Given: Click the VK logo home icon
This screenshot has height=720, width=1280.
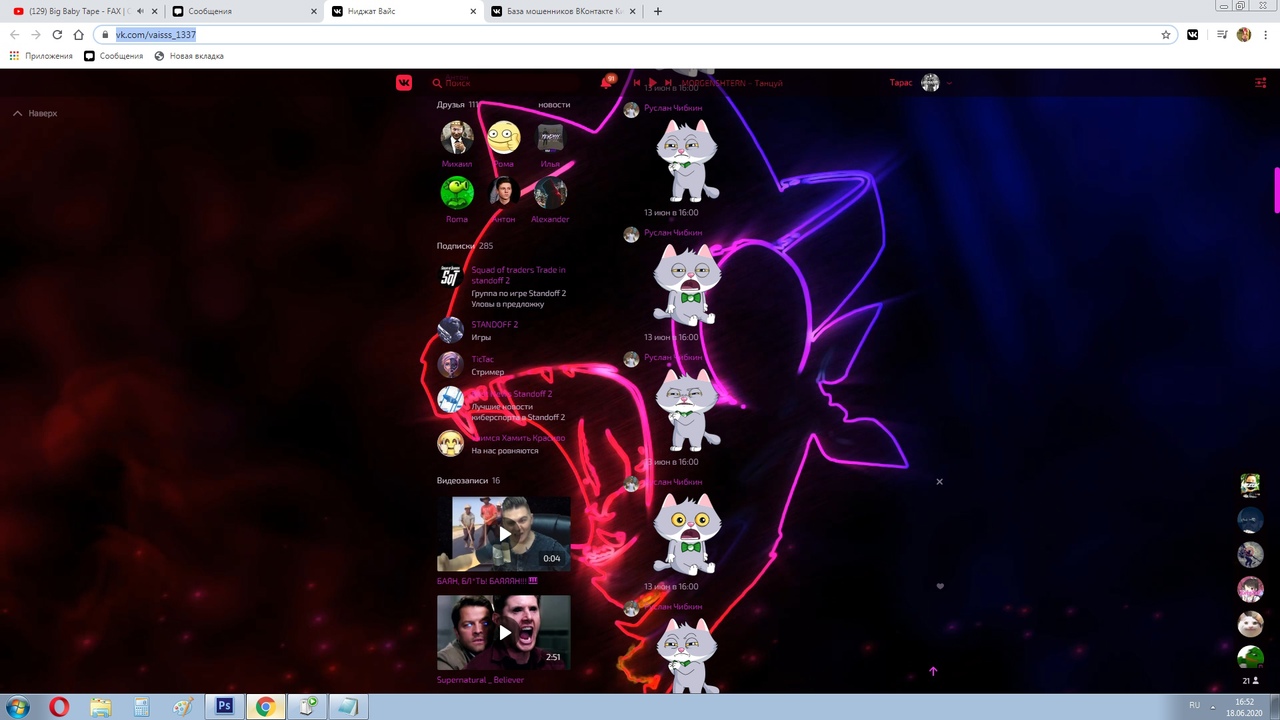Looking at the screenshot, I should [x=404, y=83].
